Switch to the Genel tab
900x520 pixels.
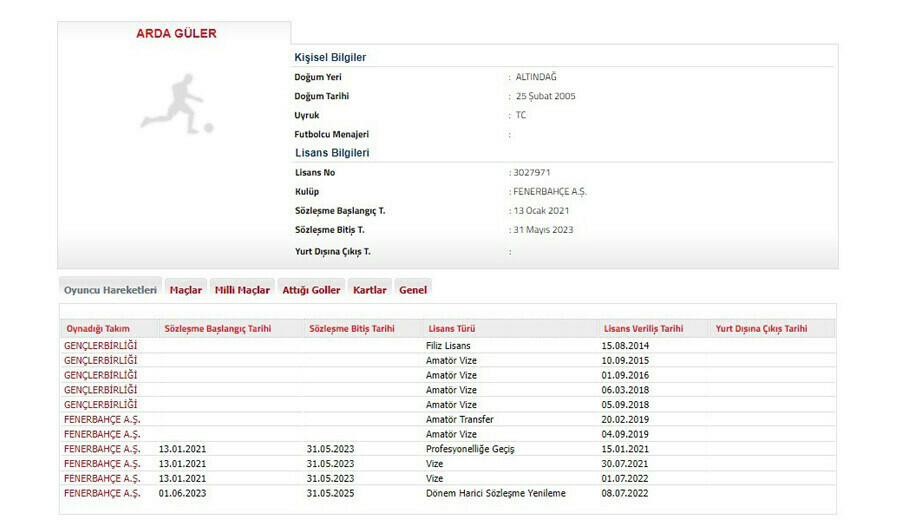point(413,290)
